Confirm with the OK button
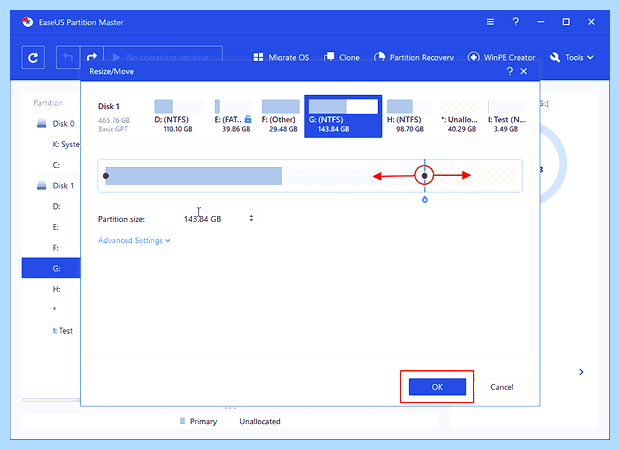Screen dimensions: 620x450 coord(437,387)
